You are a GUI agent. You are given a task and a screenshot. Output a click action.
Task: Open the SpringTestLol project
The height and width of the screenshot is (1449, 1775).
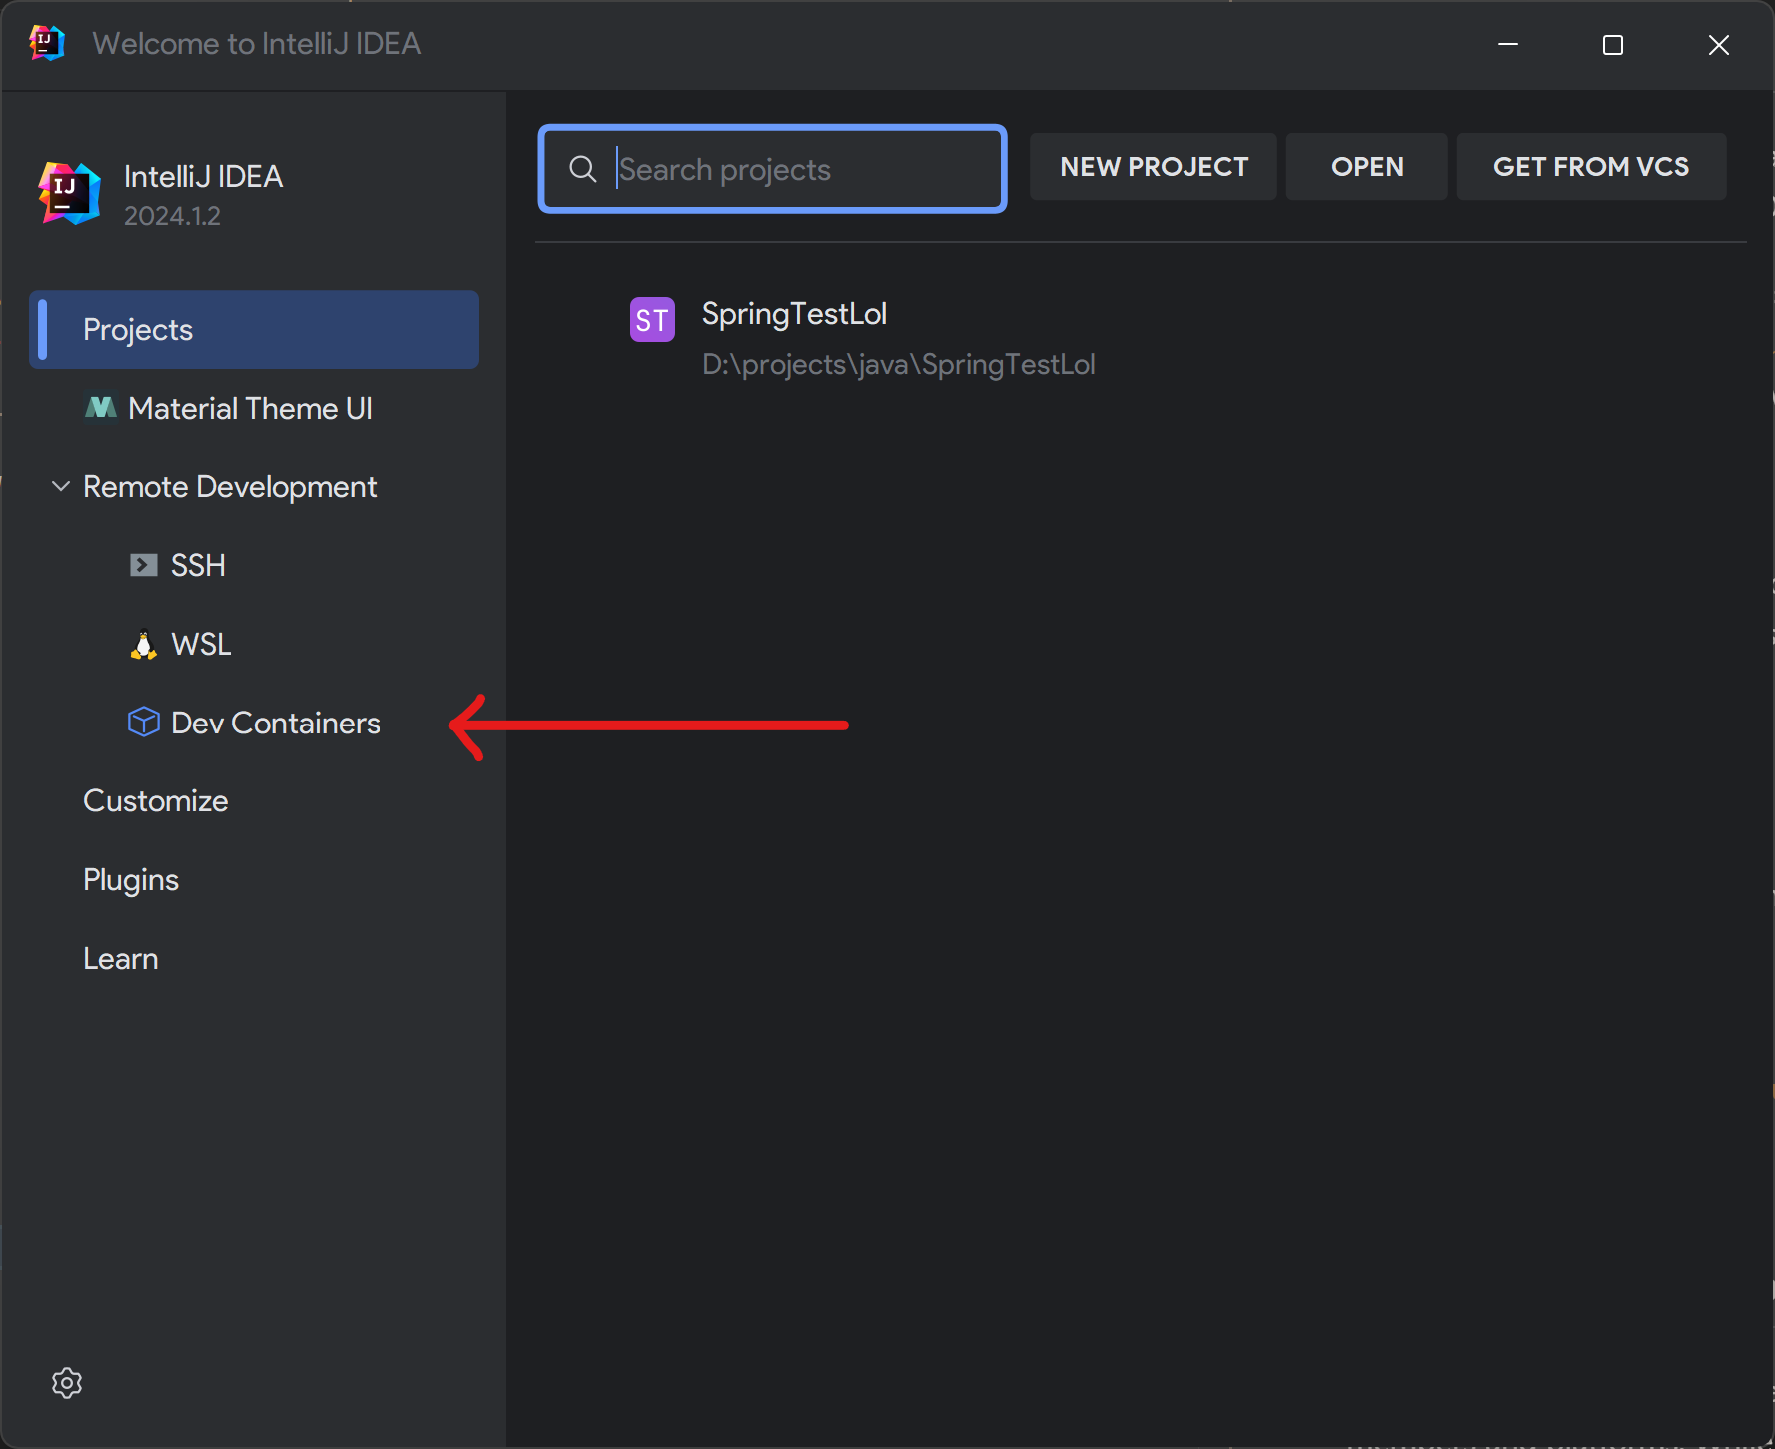pos(794,315)
